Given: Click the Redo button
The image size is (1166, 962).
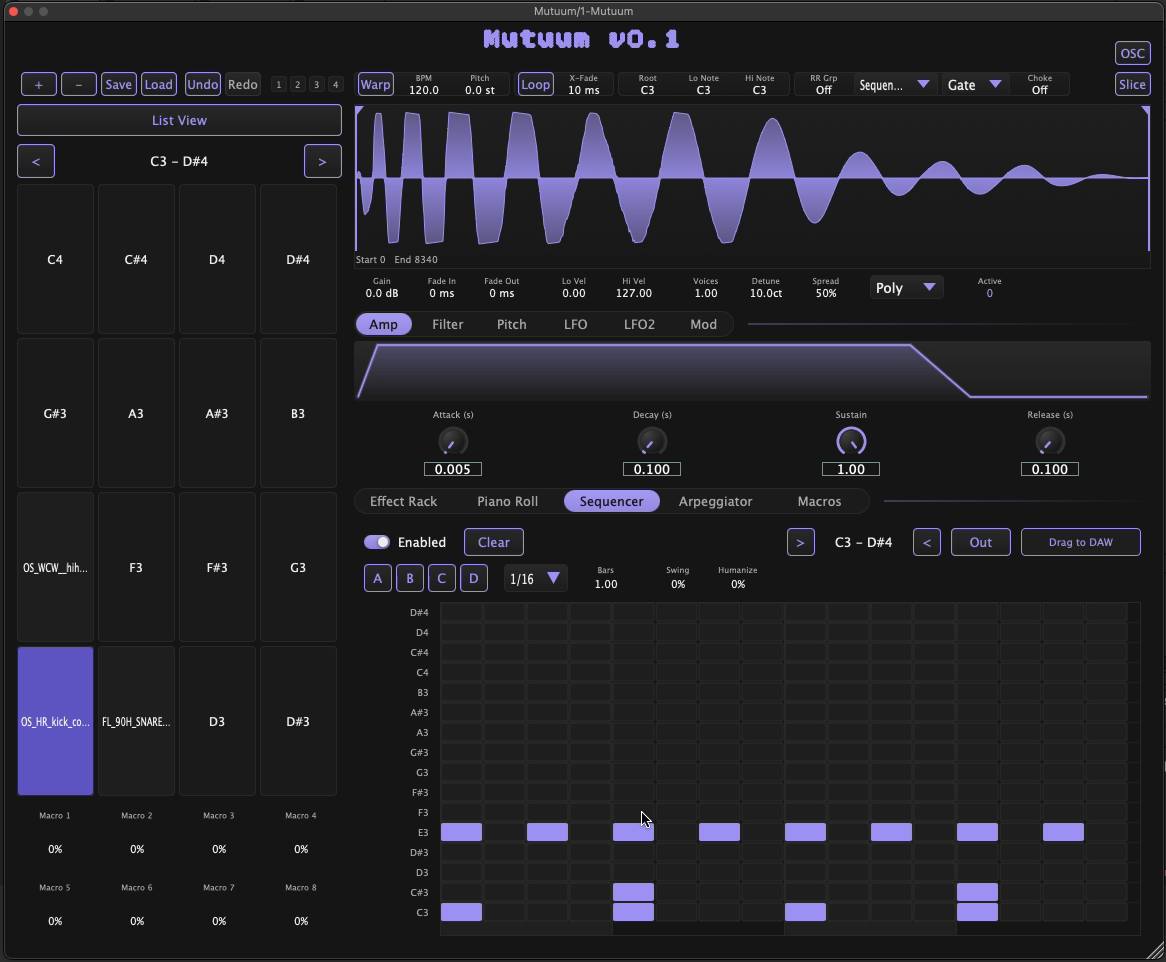Looking at the screenshot, I should (x=243, y=84).
